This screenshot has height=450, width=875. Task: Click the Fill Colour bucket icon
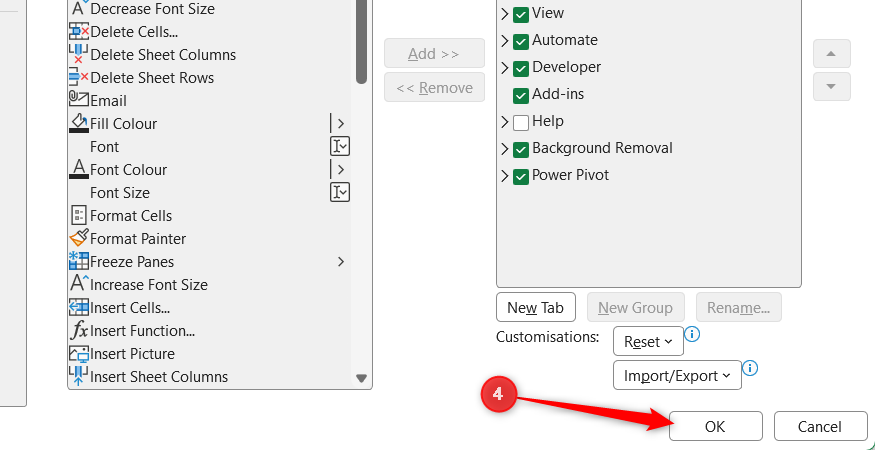coord(79,123)
